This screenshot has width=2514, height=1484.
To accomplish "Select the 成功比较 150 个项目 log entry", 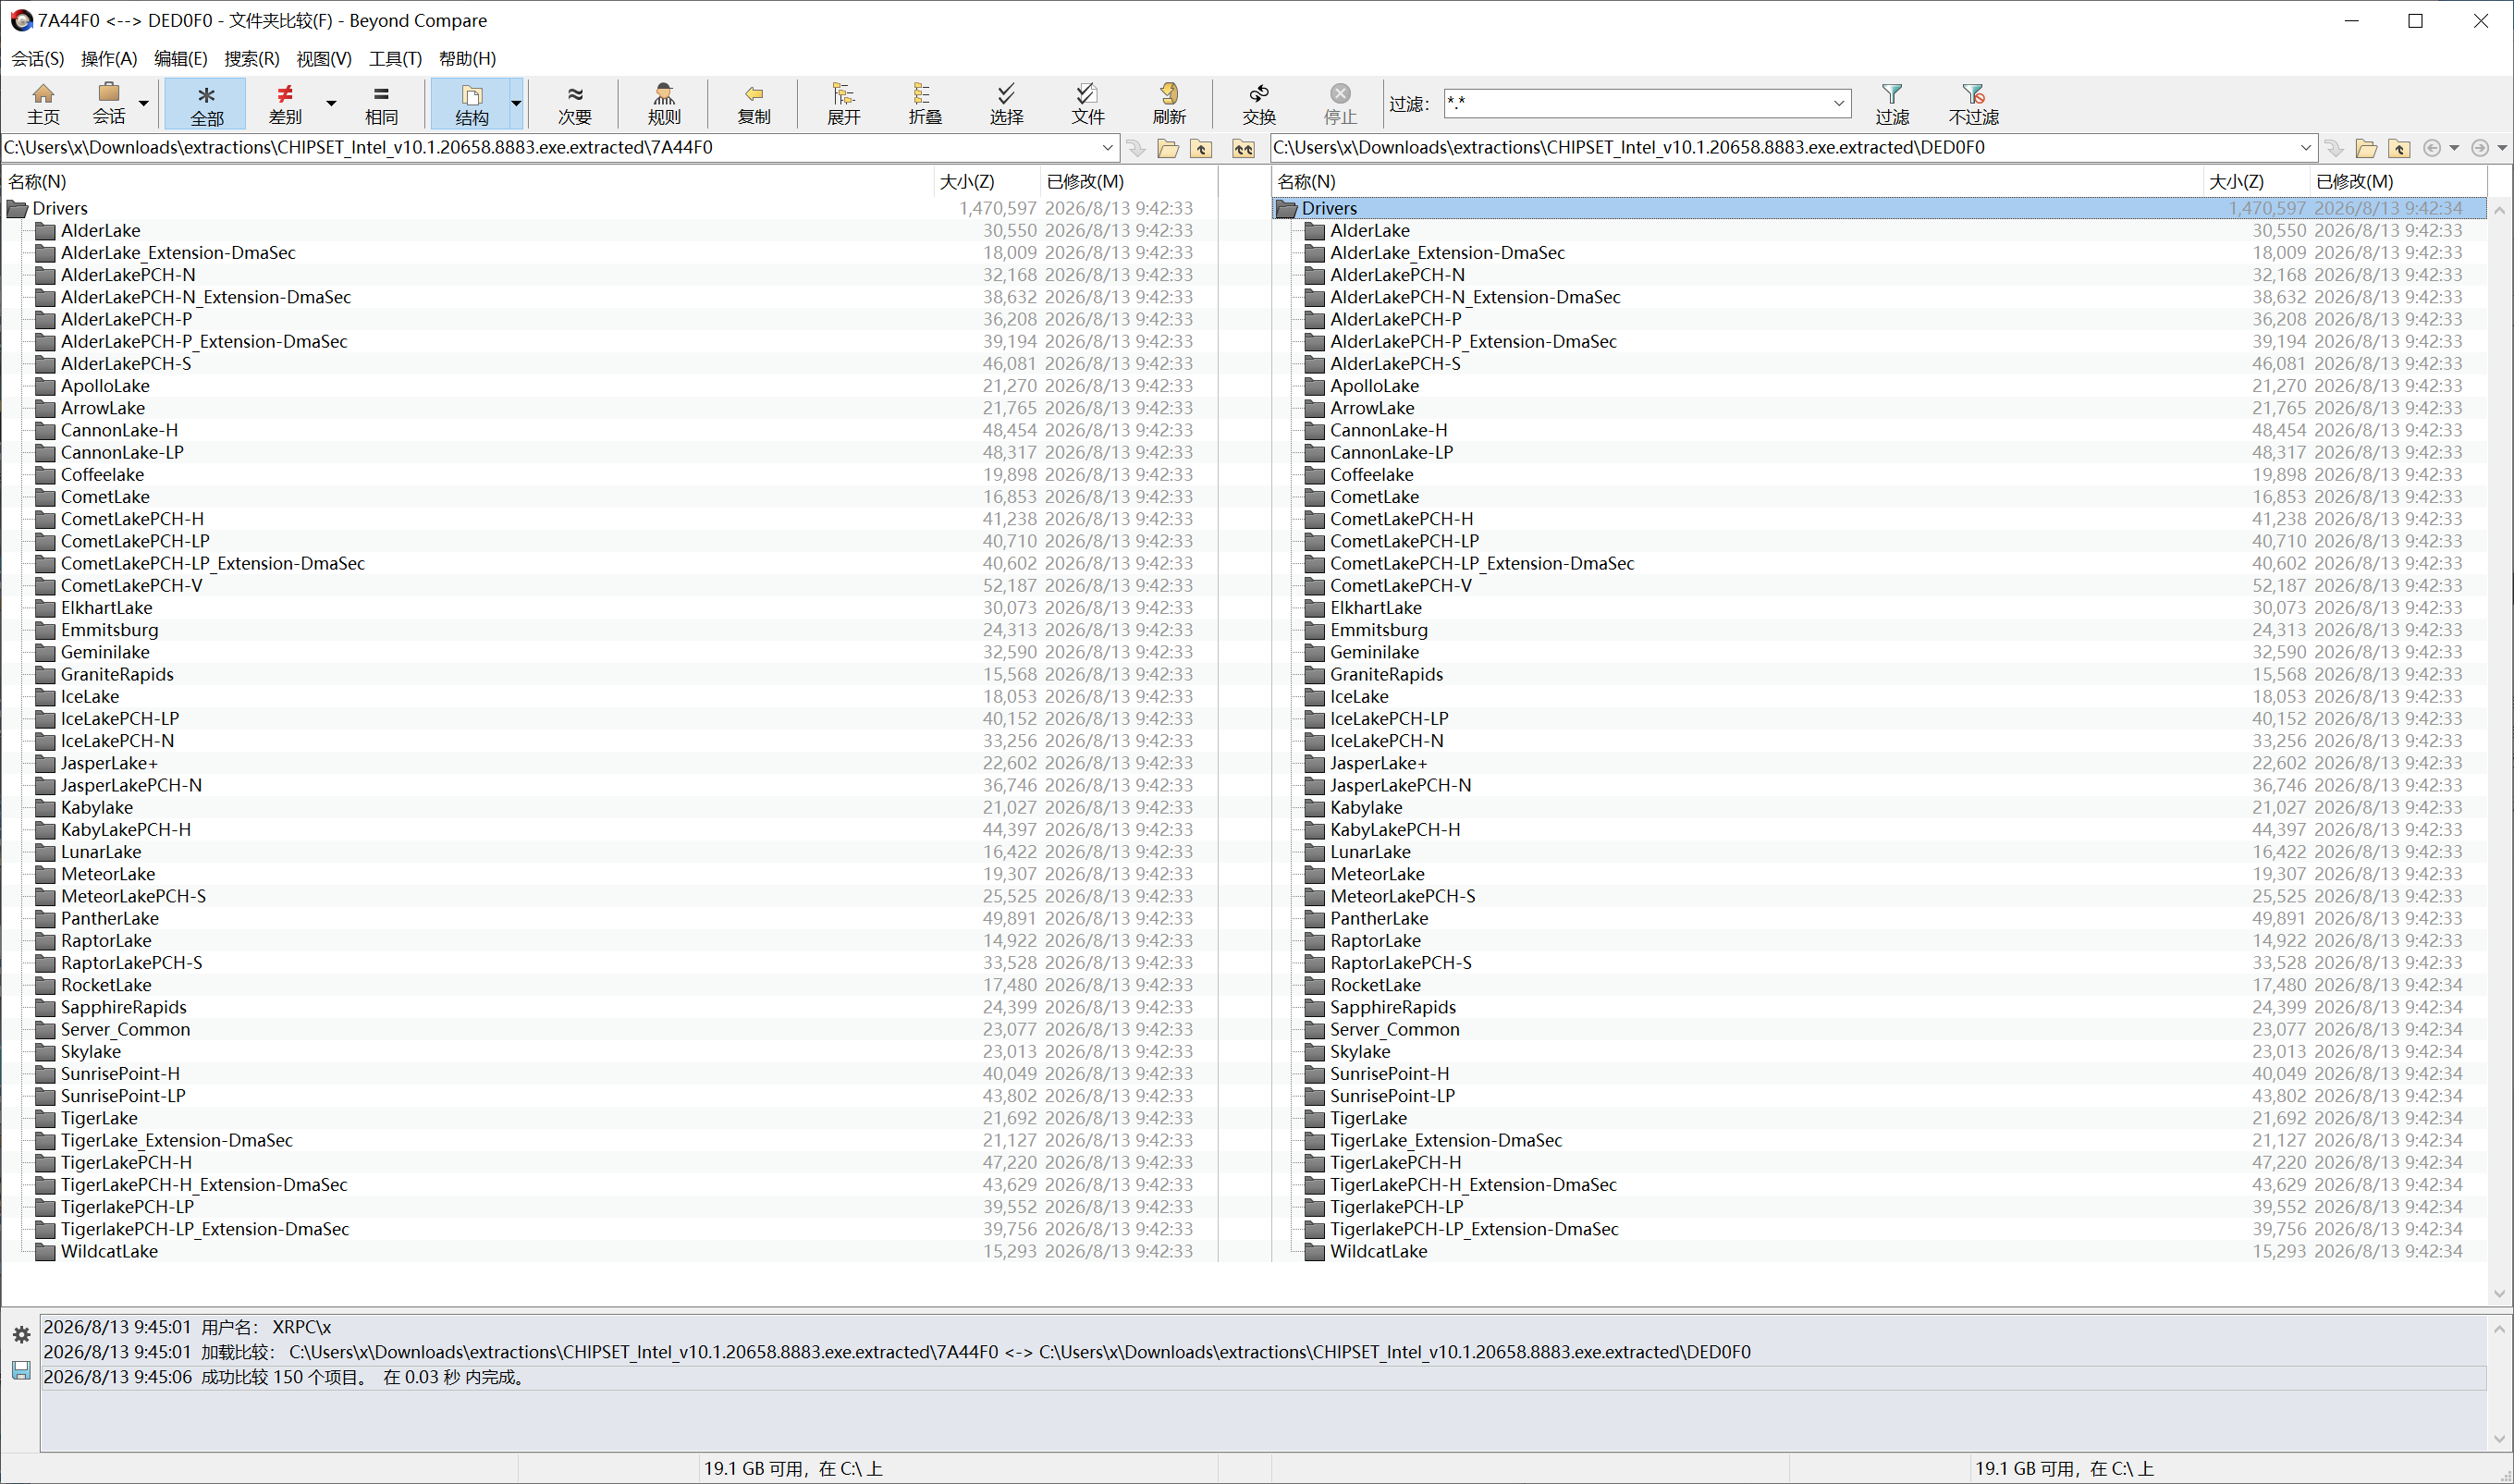I will tap(1263, 1377).
